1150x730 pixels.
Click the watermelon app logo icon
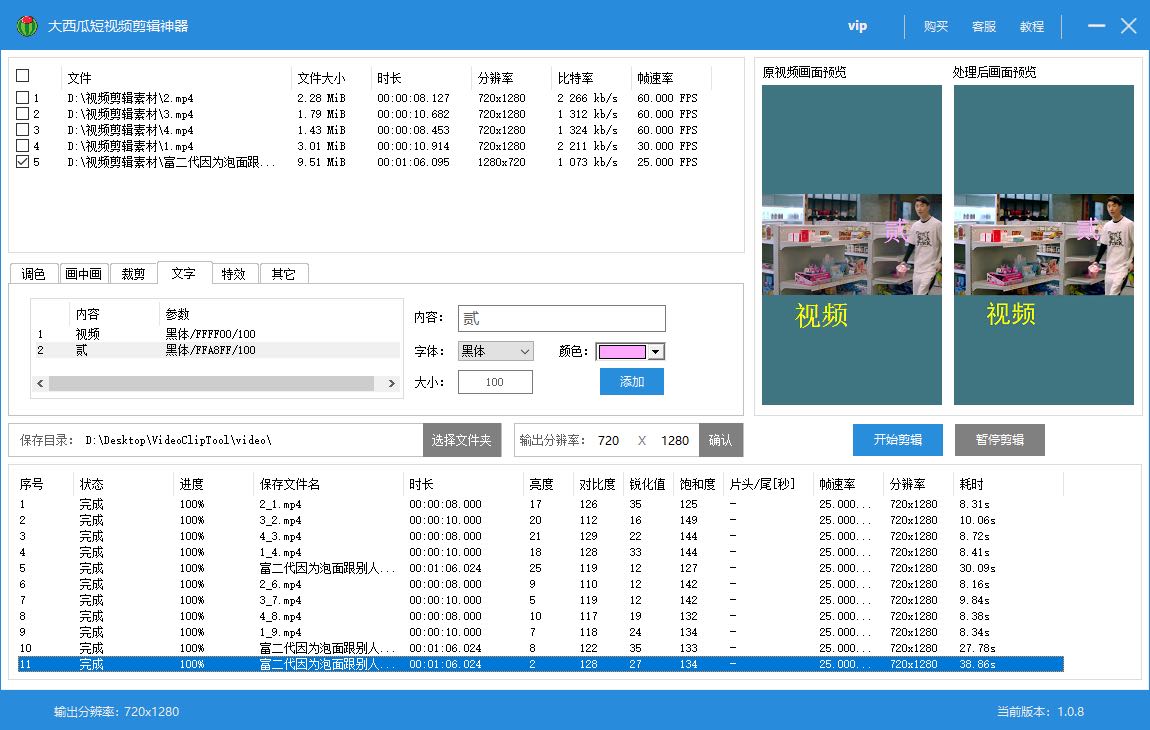pyautogui.click(x=27, y=26)
